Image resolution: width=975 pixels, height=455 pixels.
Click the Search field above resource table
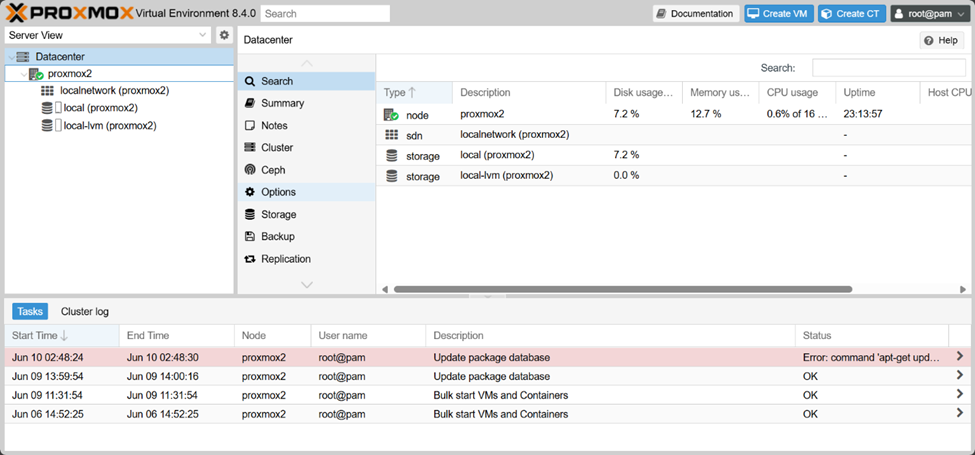(889, 68)
